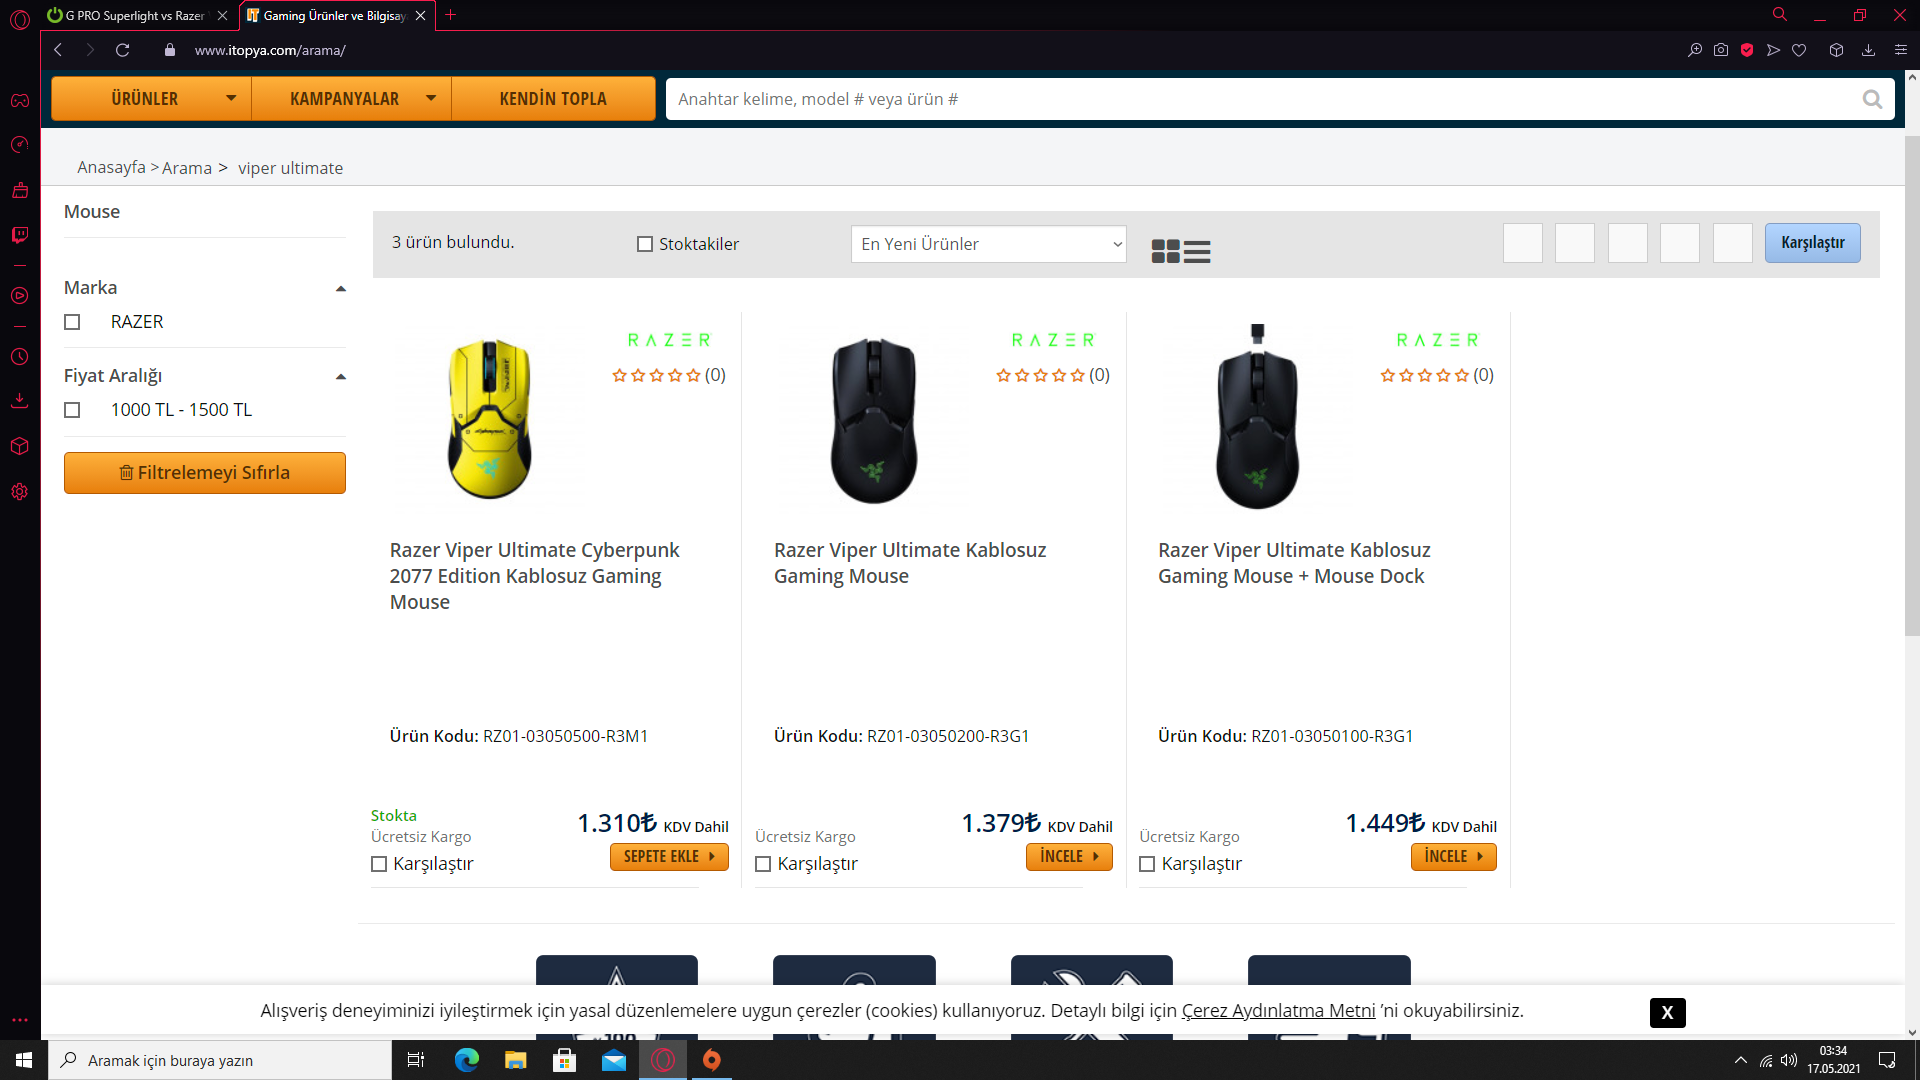
Task: Click the keyword search input field
Action: pyautogui.click(x=1260, y=99)
